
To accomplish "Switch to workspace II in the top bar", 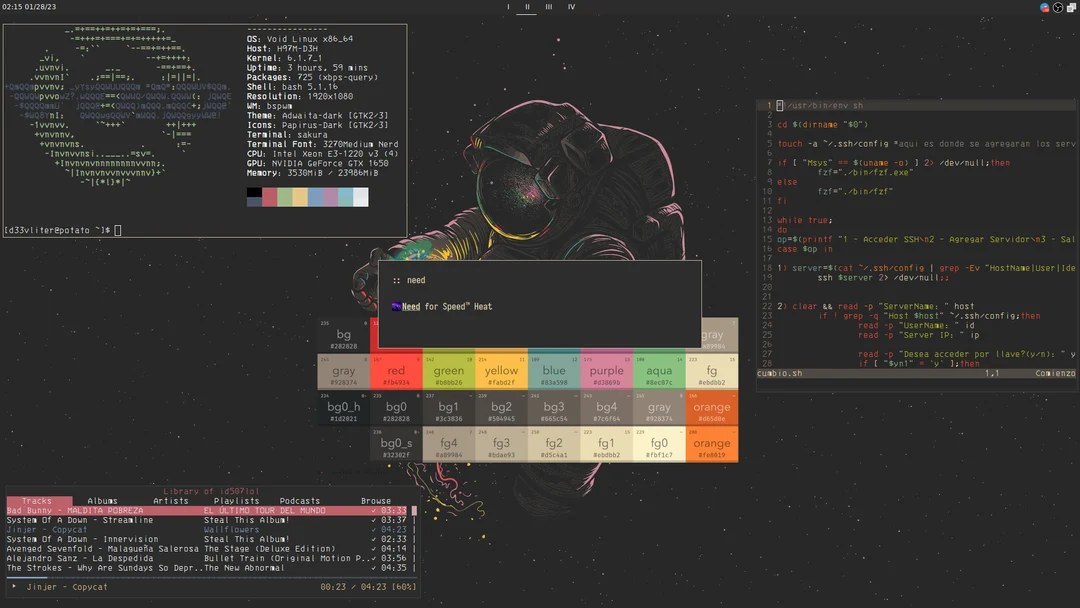I will click(x=529, y=7).
